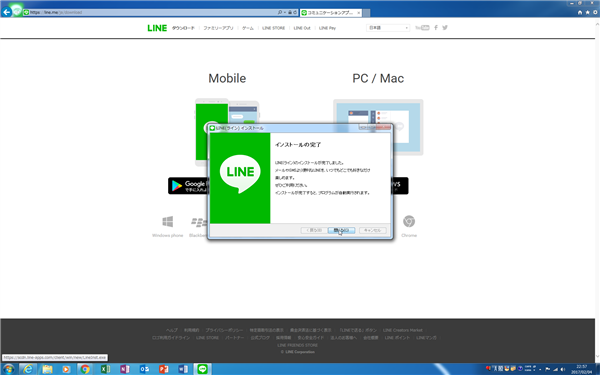The height and width of the screenshot is (375, 600).
Task: Open PowerPoint from the taskbar
Action: pyautogui.click(x=164, y=369)
